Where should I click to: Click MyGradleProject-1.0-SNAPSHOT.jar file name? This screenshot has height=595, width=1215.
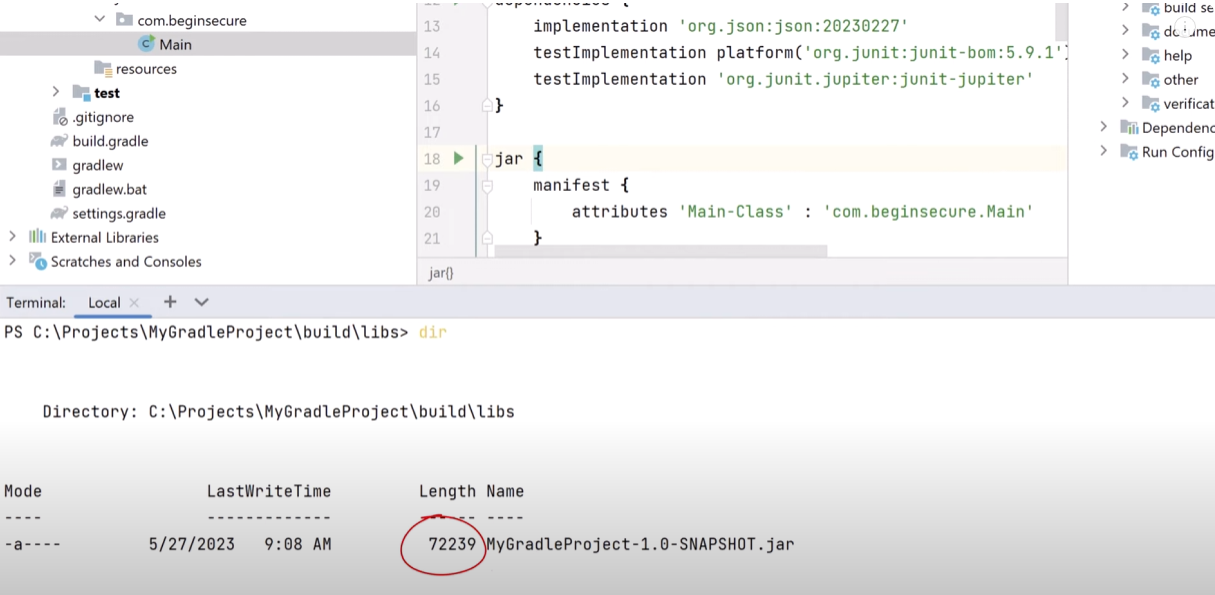coord(640,545)
